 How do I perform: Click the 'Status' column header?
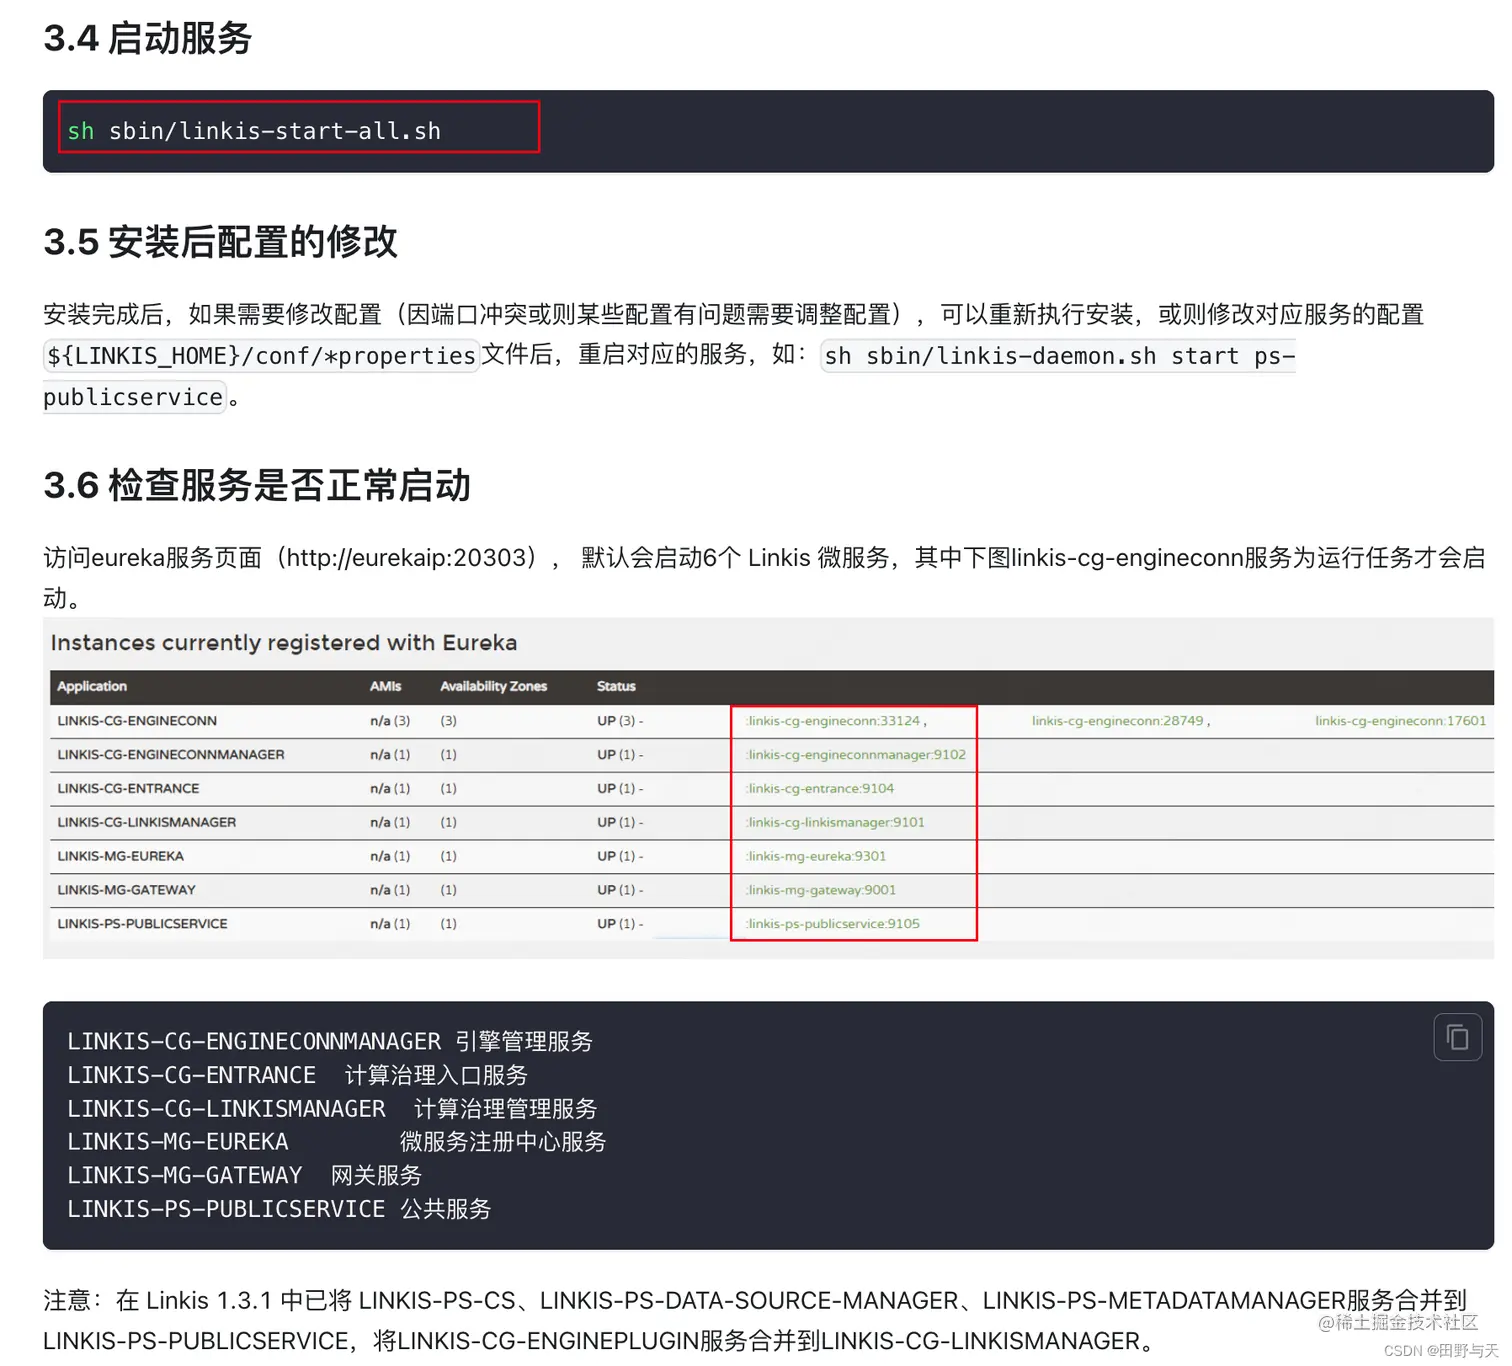(x=616, y=687)
